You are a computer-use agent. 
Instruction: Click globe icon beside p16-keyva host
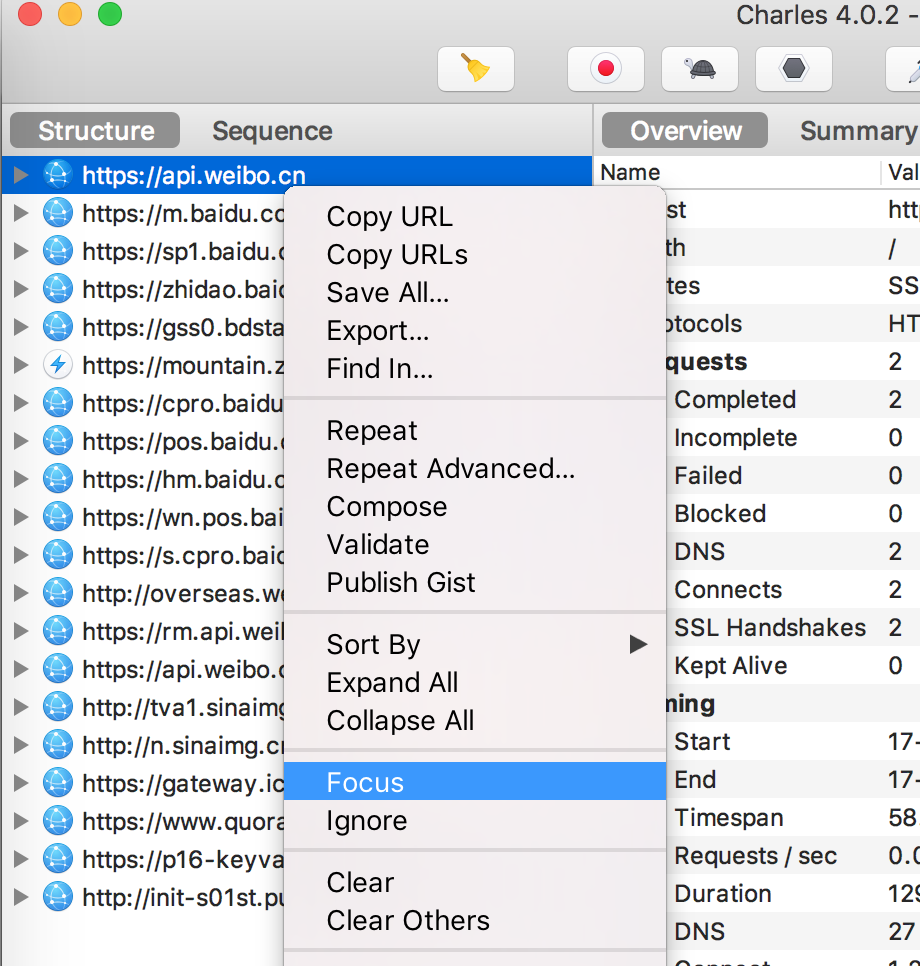pyautogui.click(x=58, y=859)
